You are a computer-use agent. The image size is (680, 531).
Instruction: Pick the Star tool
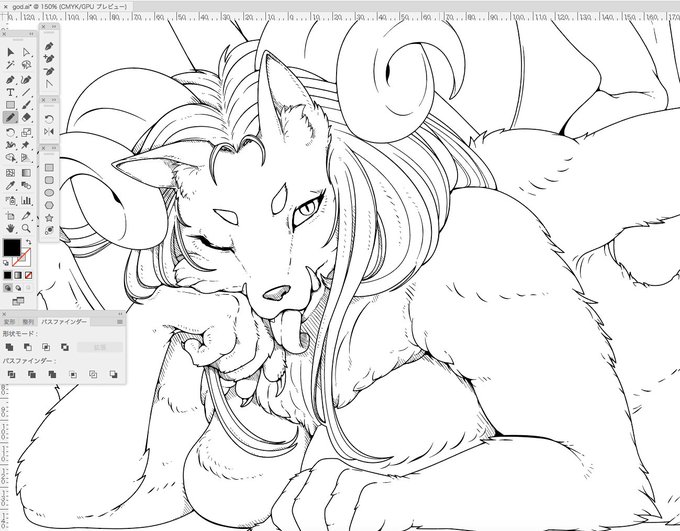[49, 218]
